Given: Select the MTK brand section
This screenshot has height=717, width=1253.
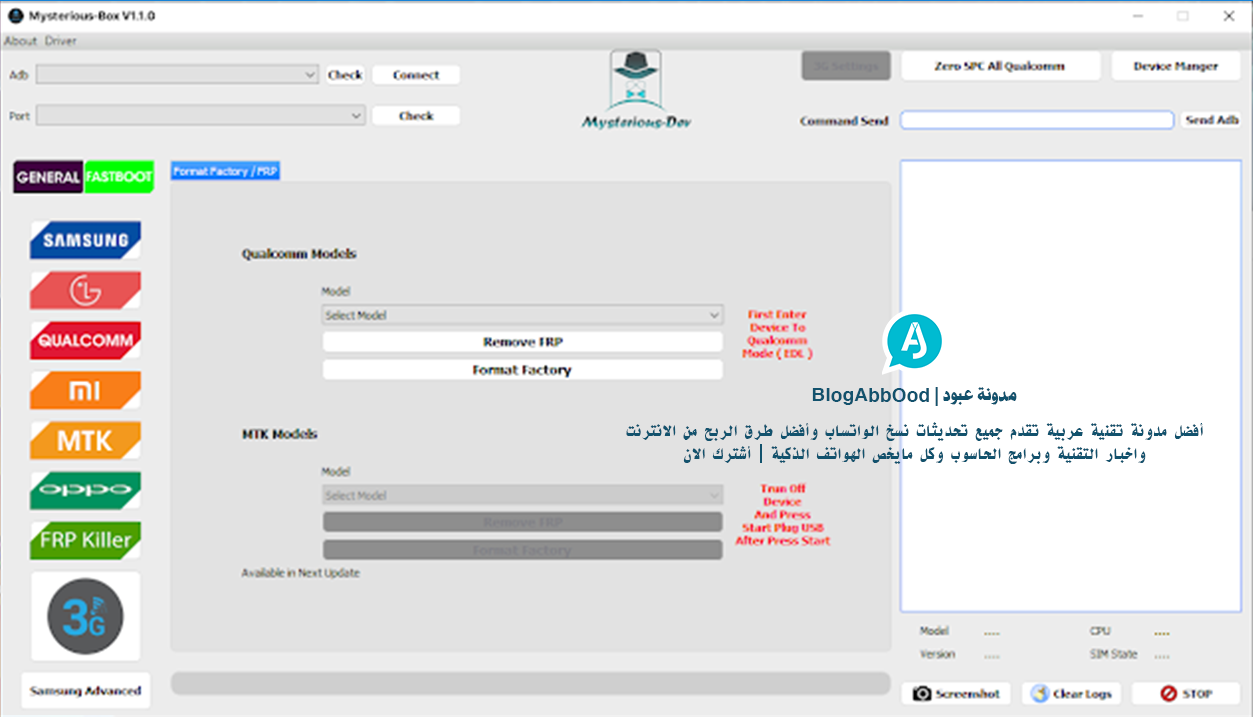Looking at the screenshot, I should point(85,440).
